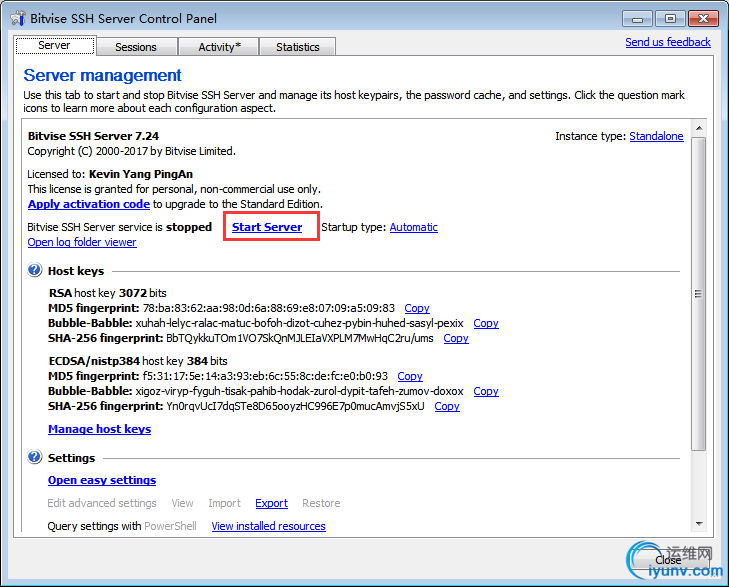Click the Host keys help question mark icon
The image size is (729, 587).
pyautogui.click(x=35, y=270)
